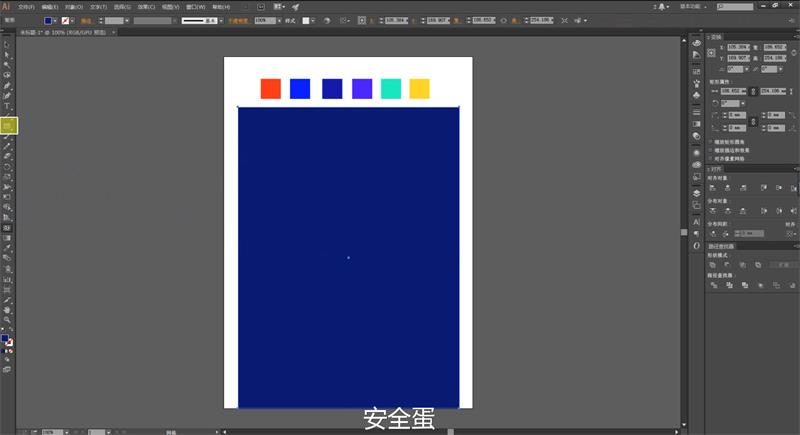Click the opacity 100% field in control bar
The image size is (800, 435).
tap(265, 21)
